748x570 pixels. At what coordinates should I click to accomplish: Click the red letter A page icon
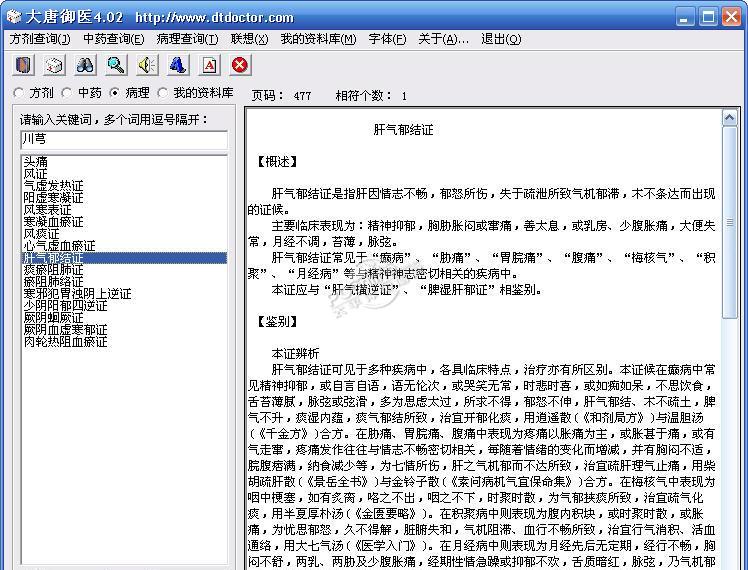pos(209,65)
